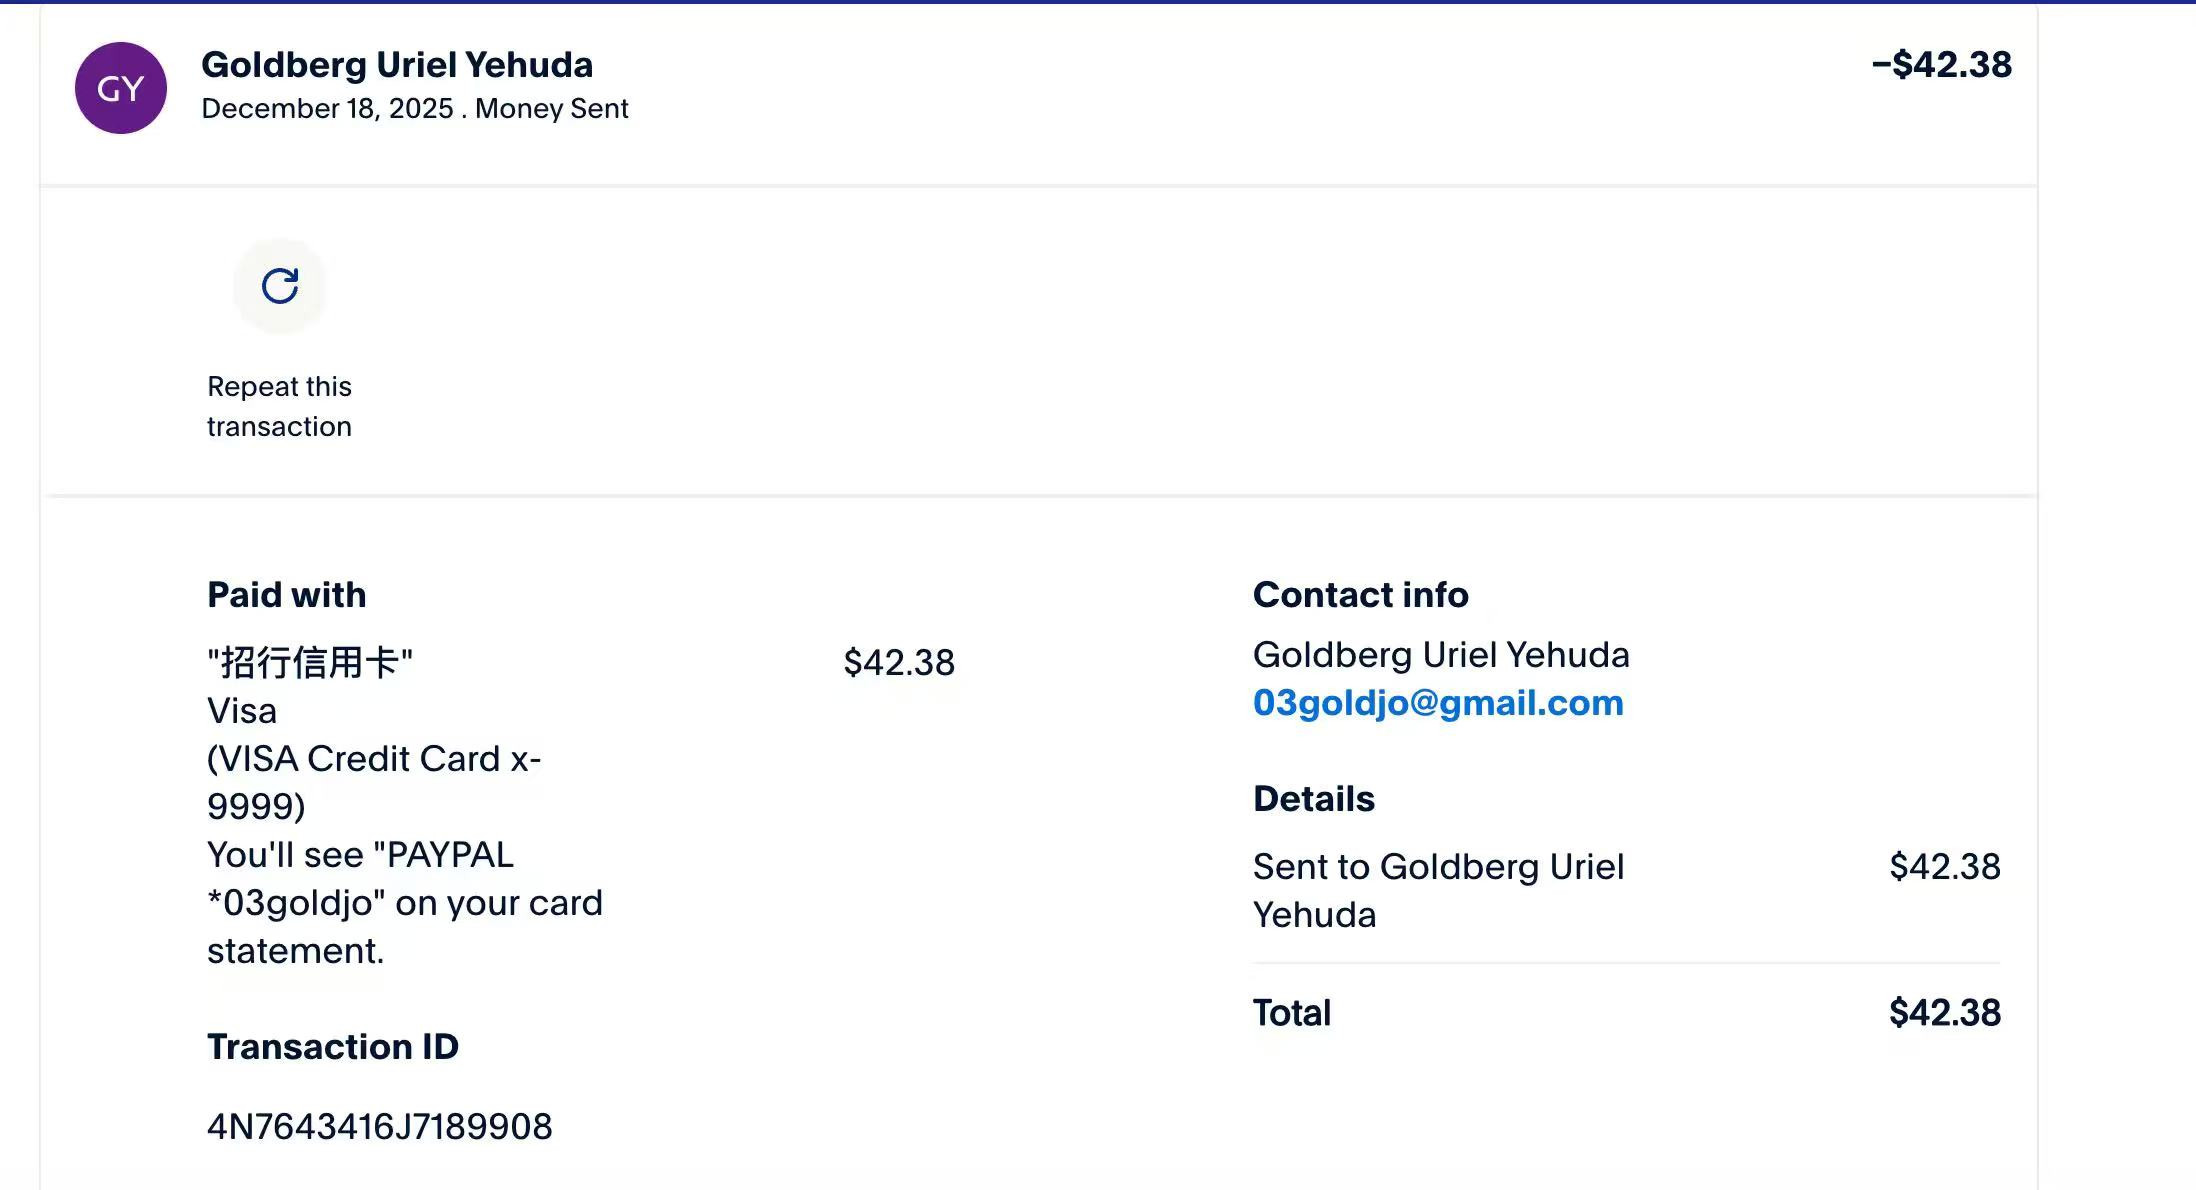Click the "Details" heading
Screen dimensions: 2196x1190
[1313, 799]
